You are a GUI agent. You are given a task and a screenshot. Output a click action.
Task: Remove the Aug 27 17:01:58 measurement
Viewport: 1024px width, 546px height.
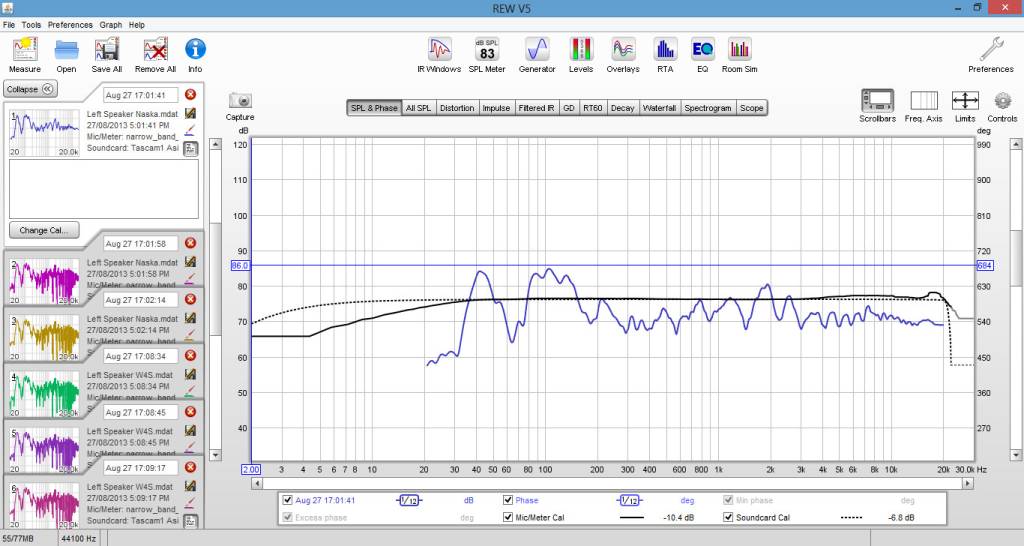tap(190, 243)
